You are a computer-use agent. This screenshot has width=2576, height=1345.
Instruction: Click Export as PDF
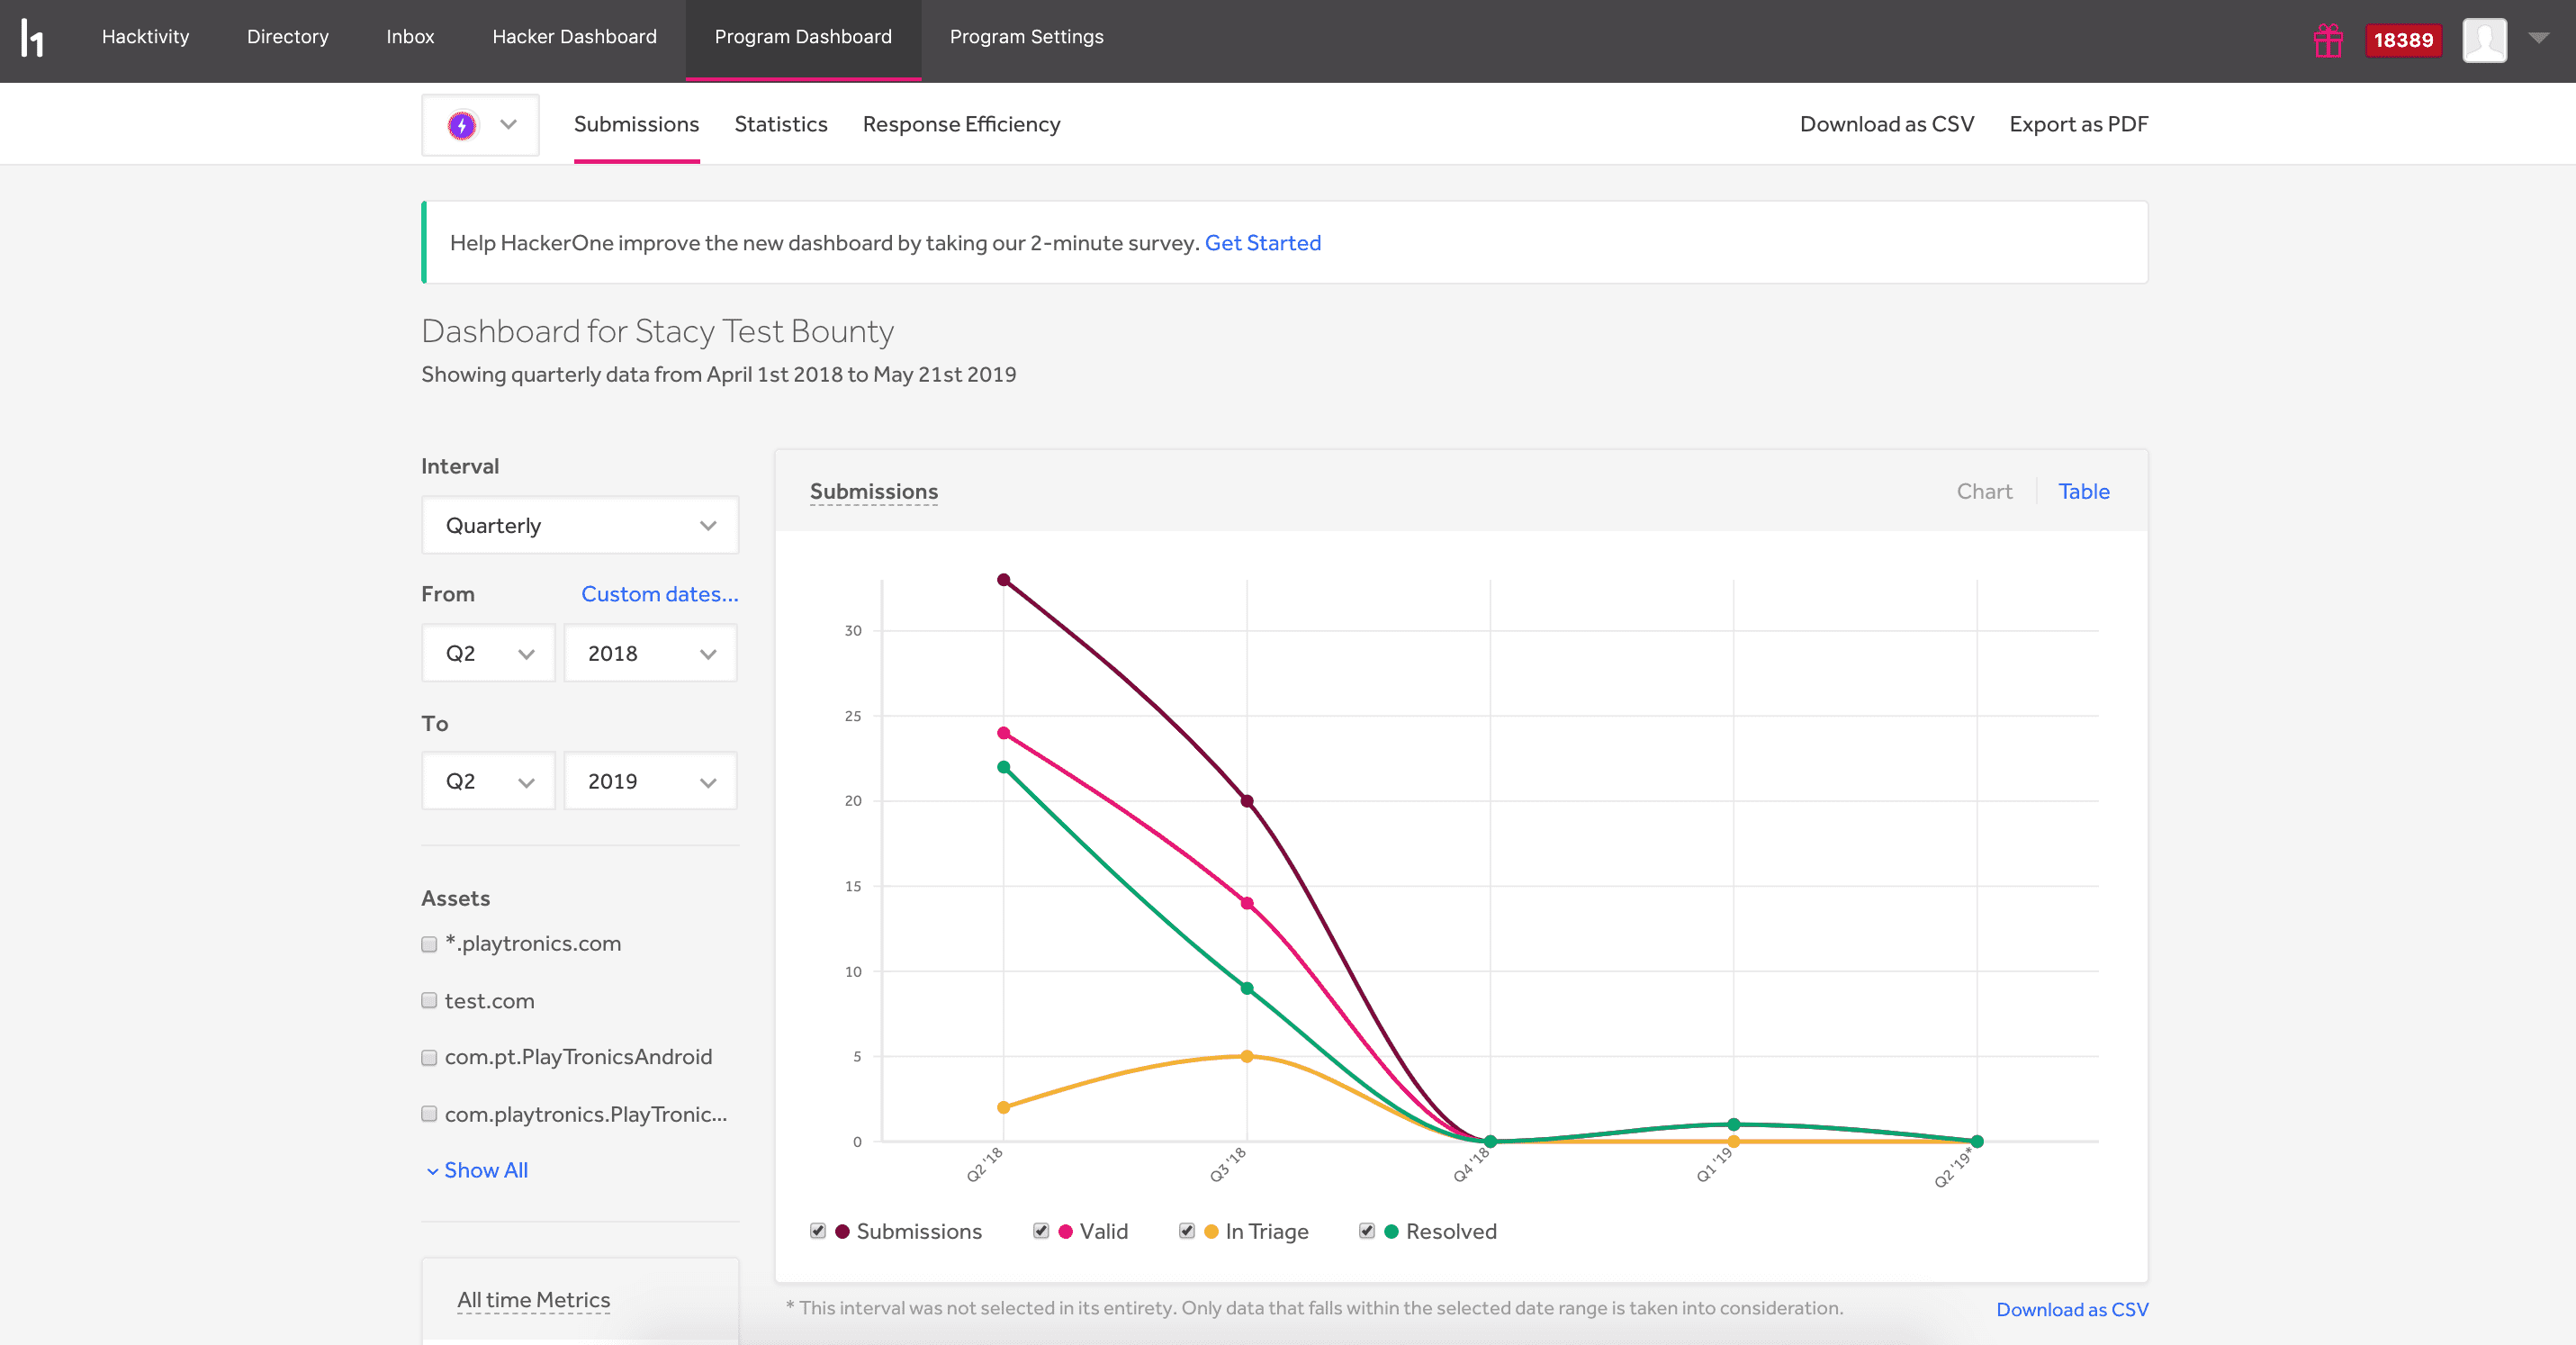(2078, 124)
